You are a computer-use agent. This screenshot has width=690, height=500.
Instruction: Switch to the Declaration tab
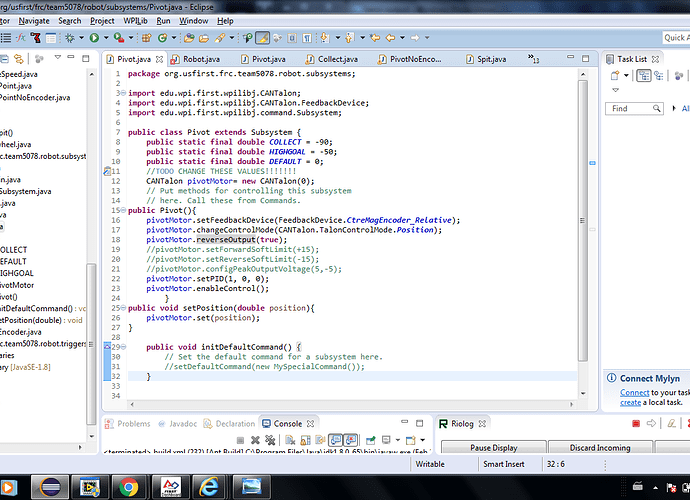click(x=229, y=424)
